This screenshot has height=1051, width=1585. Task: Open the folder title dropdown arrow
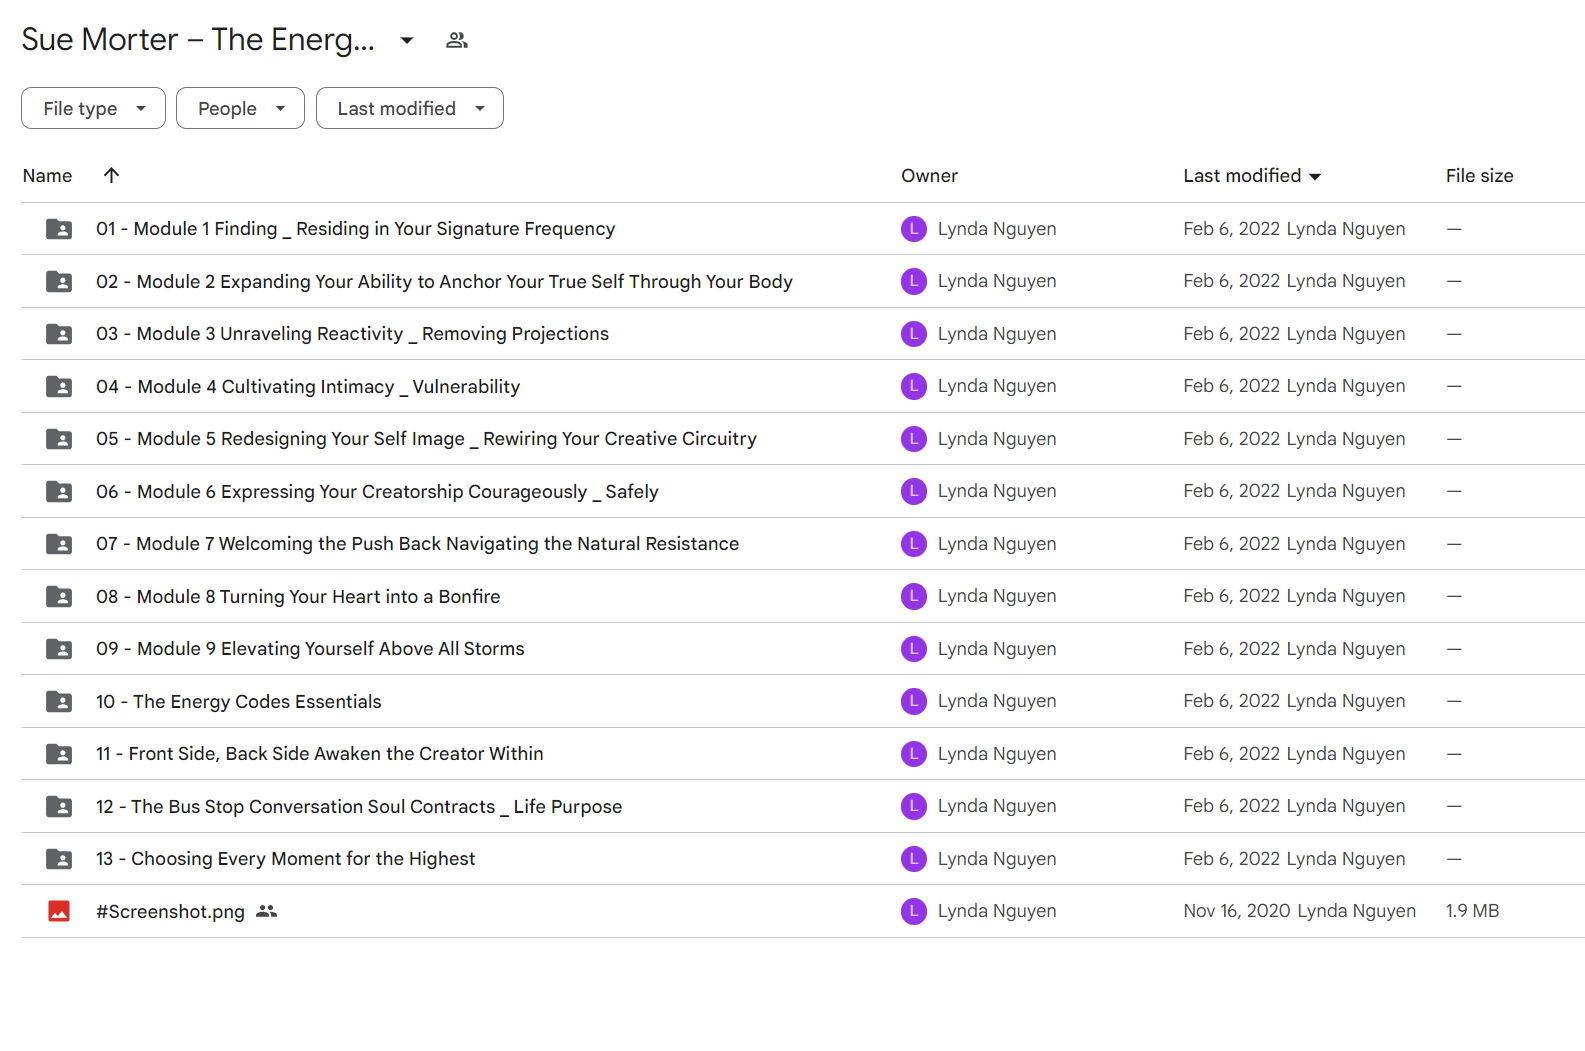[x=407, y=40]
